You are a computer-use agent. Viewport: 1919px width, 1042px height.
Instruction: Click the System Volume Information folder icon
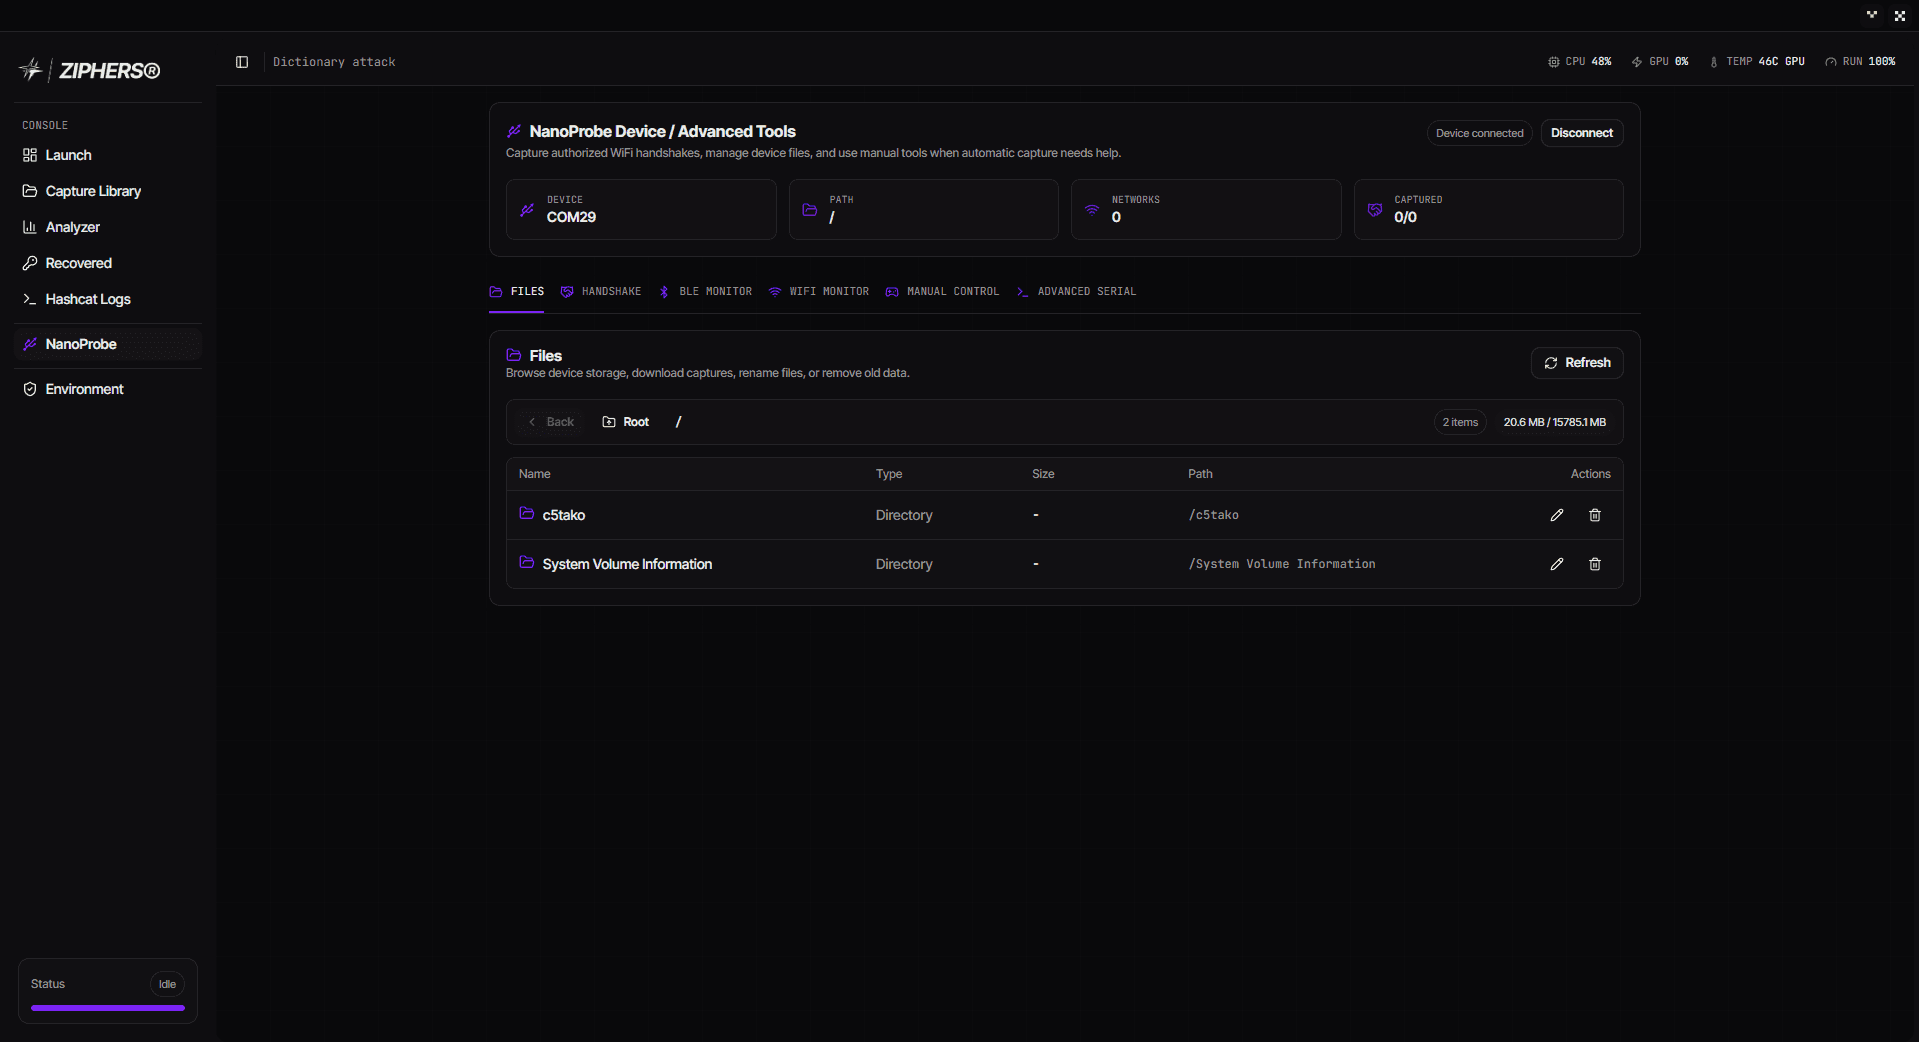click(x=527, y=563)
